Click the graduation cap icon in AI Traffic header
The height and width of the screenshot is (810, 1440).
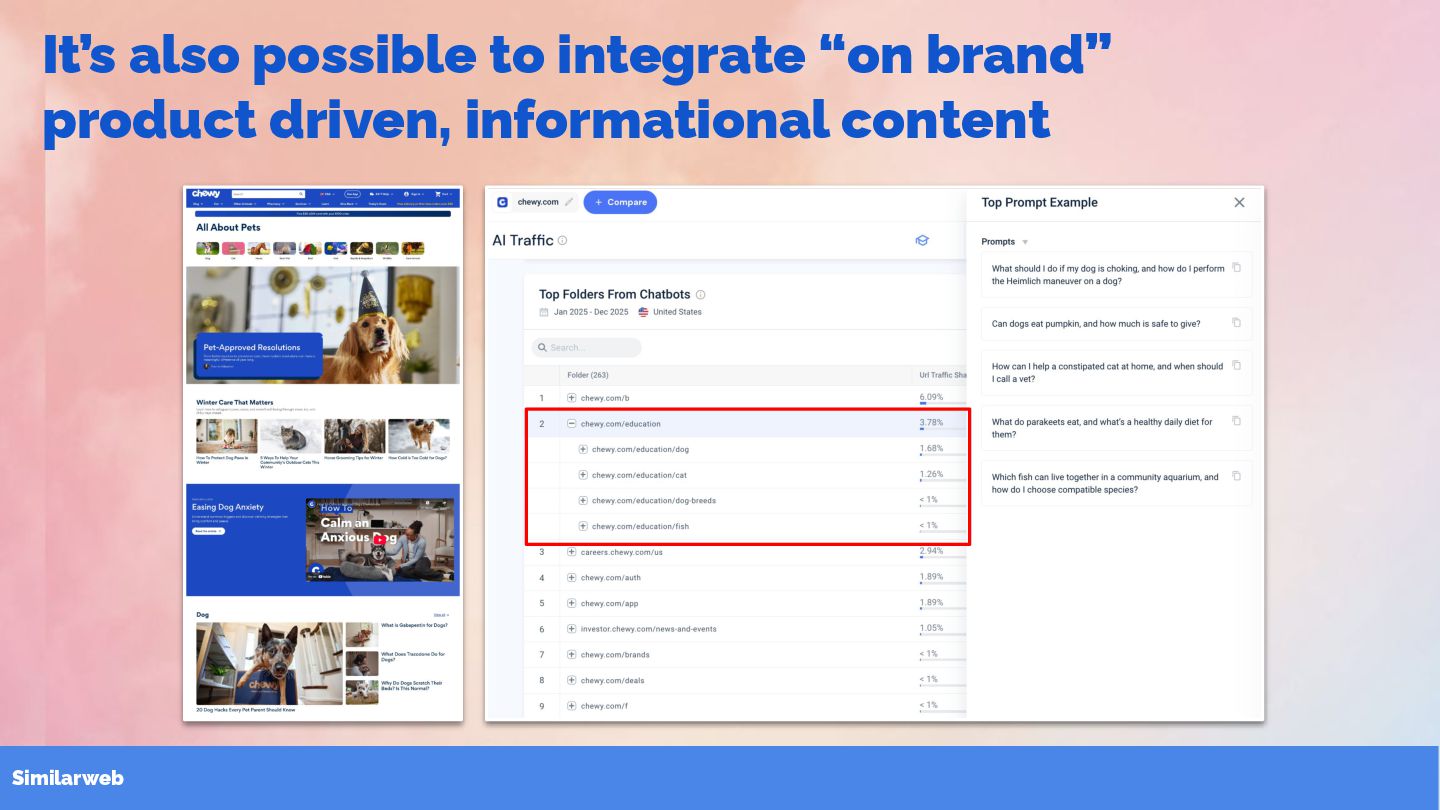(x=922, y=241)
